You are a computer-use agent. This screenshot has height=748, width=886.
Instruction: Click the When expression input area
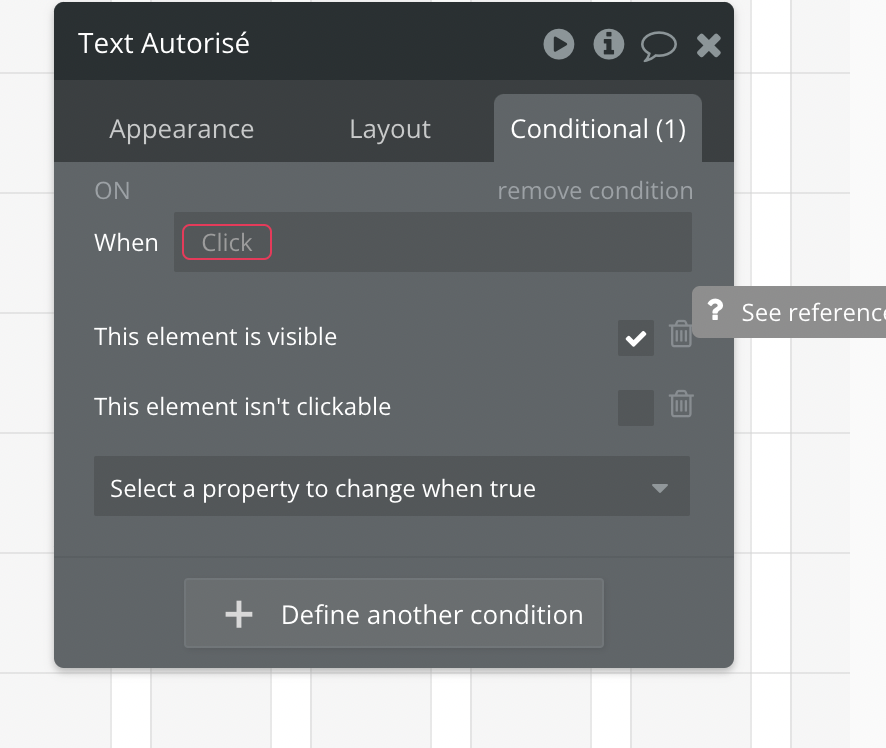(433, 242)
